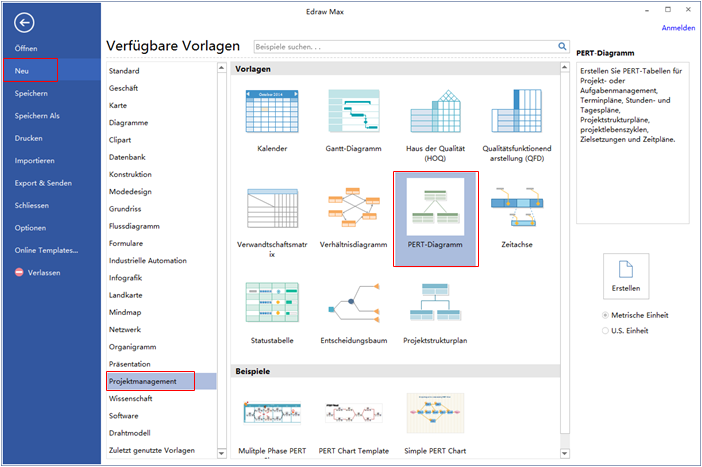This screenshot has height=467, width=702.
Task: Select the Grundriss category
Action: click(124, 209)
